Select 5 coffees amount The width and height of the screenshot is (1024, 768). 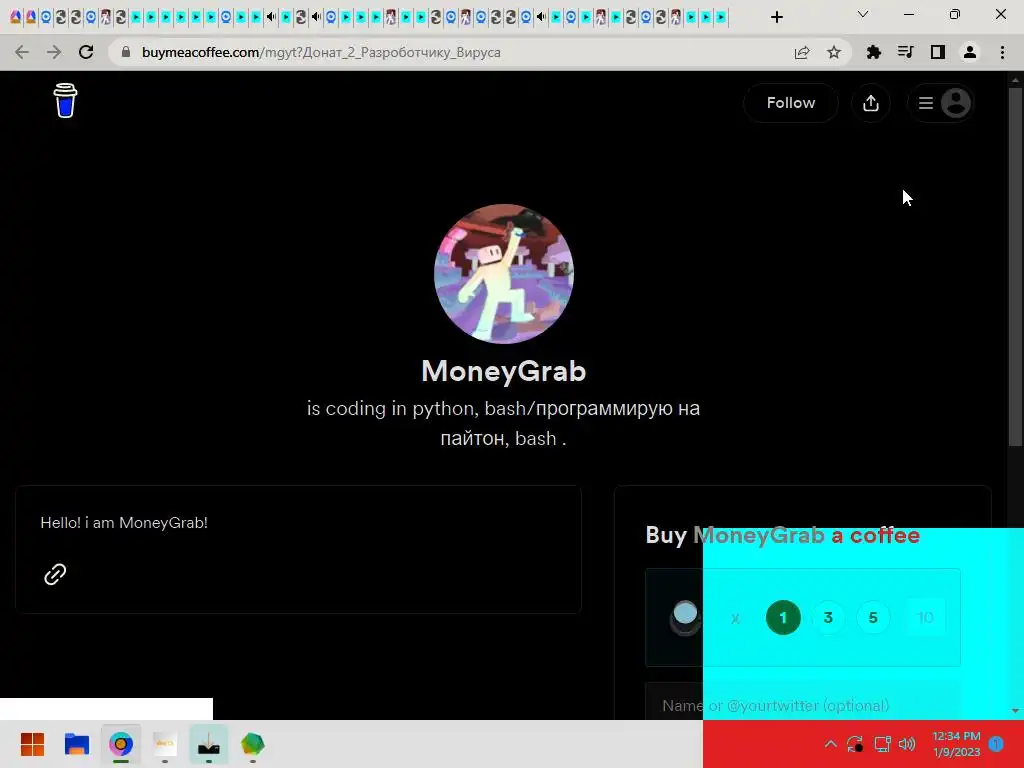(x=873, y=617)
